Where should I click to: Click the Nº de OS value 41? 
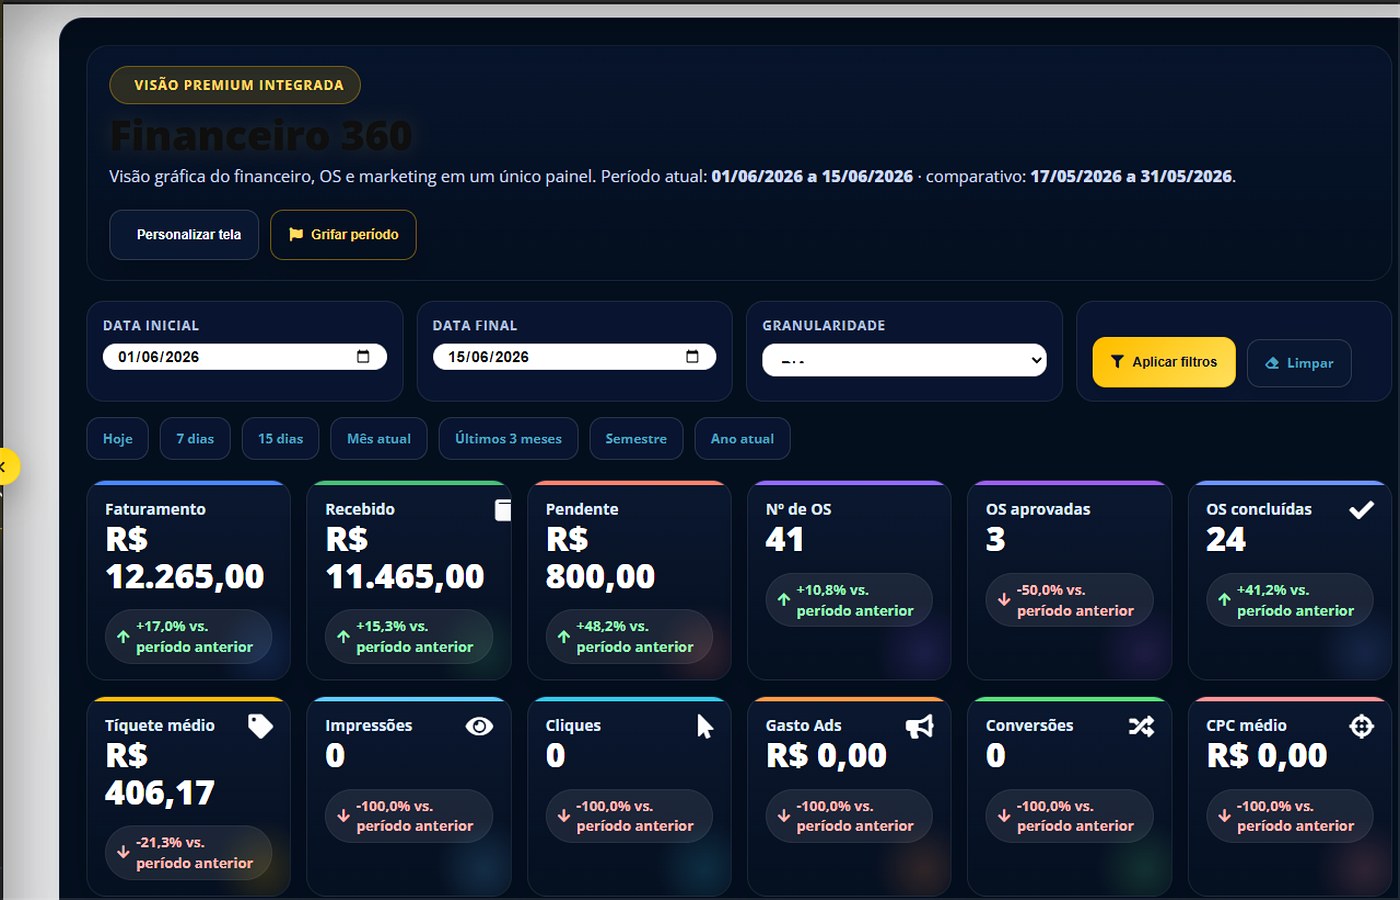point(785,540)
